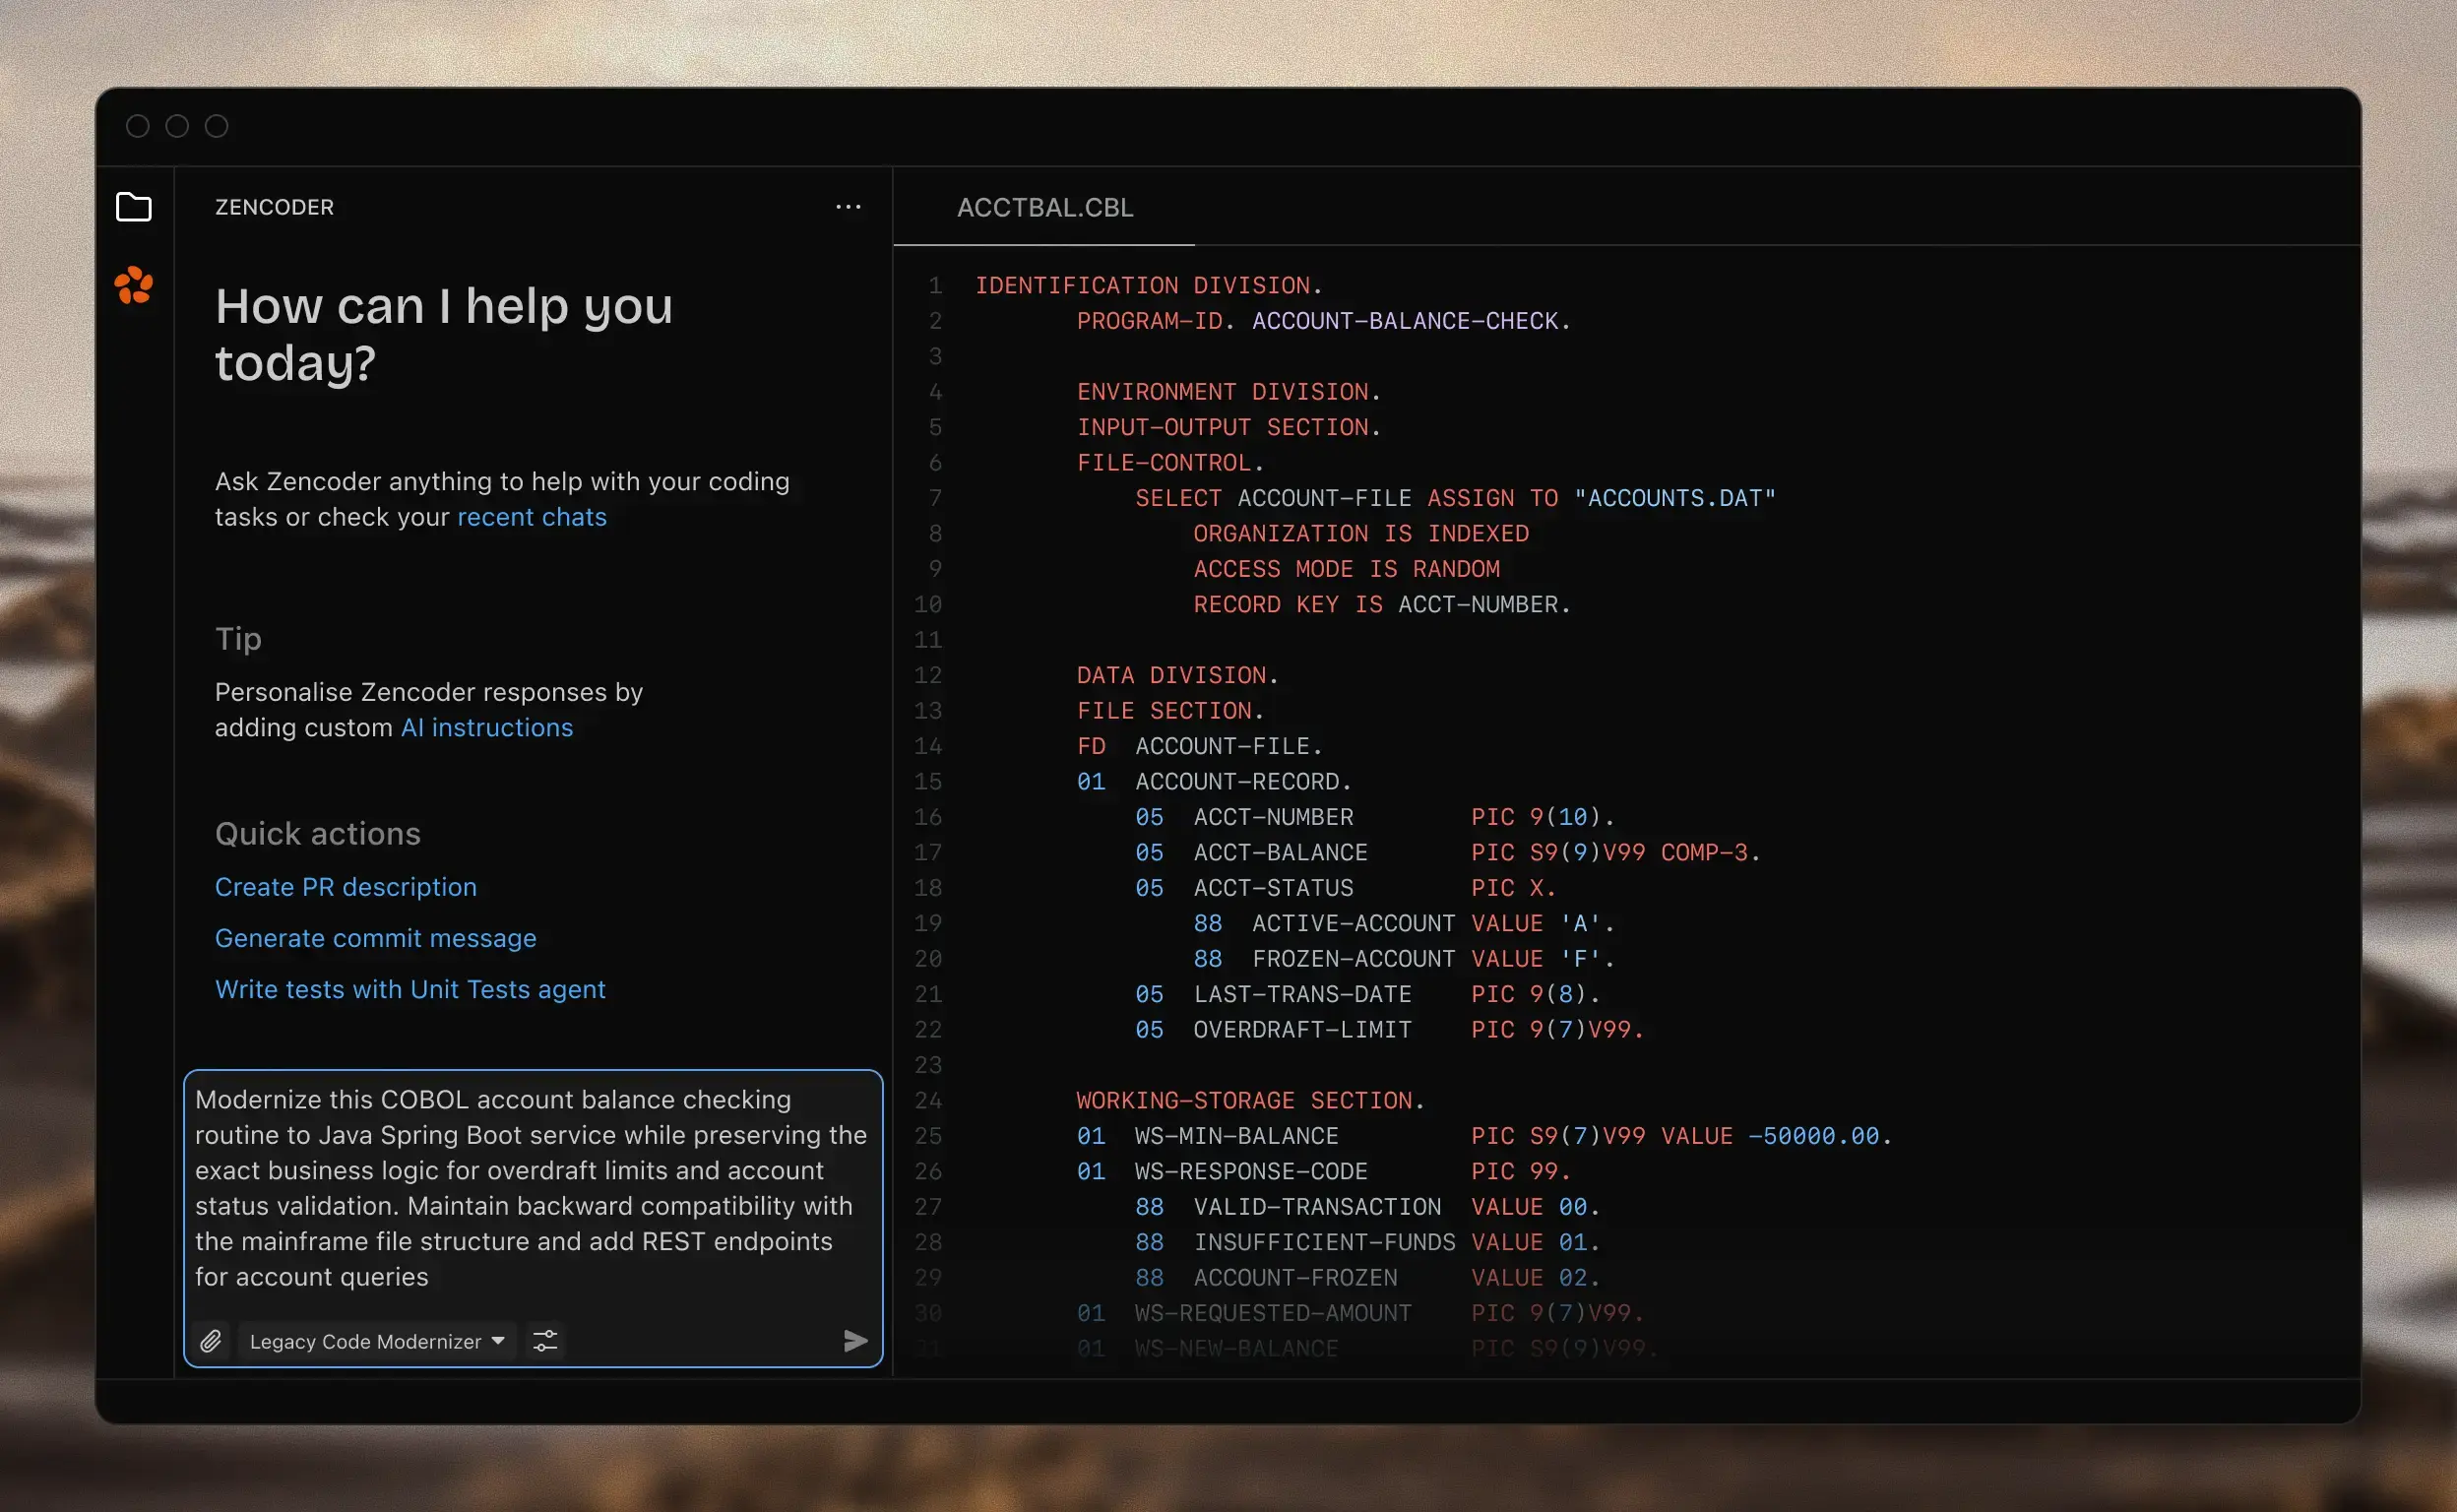Attach a file using the paperclip icon
The height and width of the screenshot is (1512, 2457).
coord(210,1341)
